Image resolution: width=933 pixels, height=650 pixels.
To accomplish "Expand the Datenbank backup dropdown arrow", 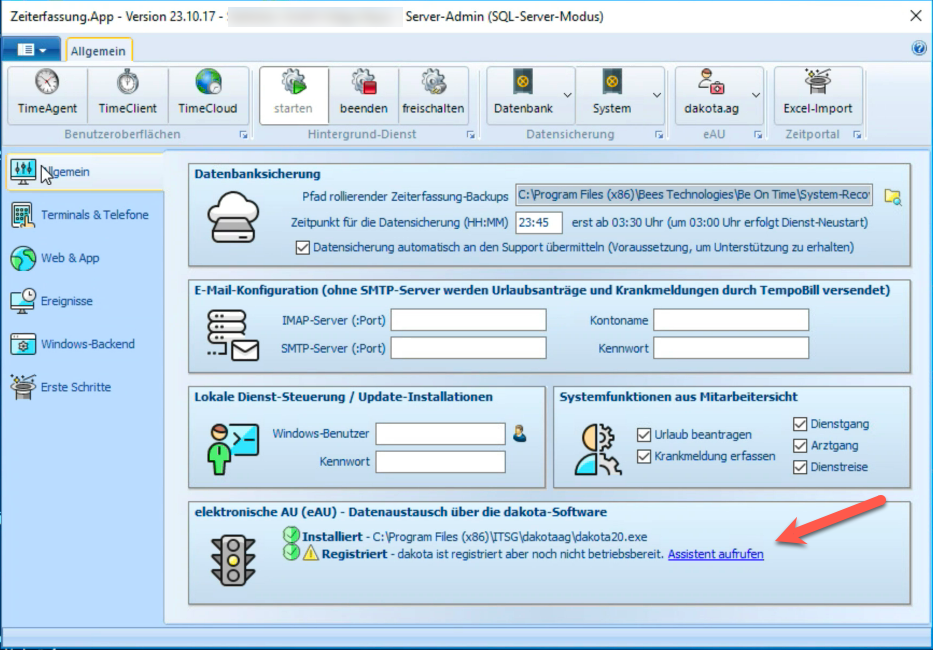I will [567, 95].
